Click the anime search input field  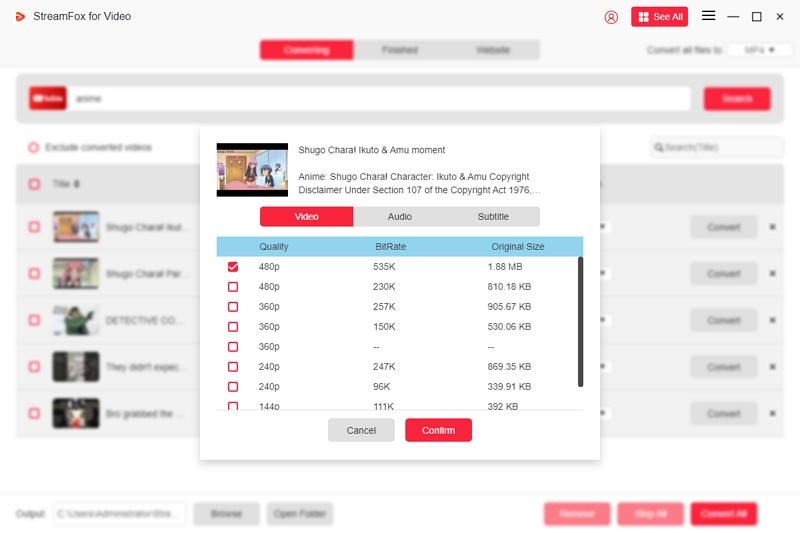(x=379, y=98)
